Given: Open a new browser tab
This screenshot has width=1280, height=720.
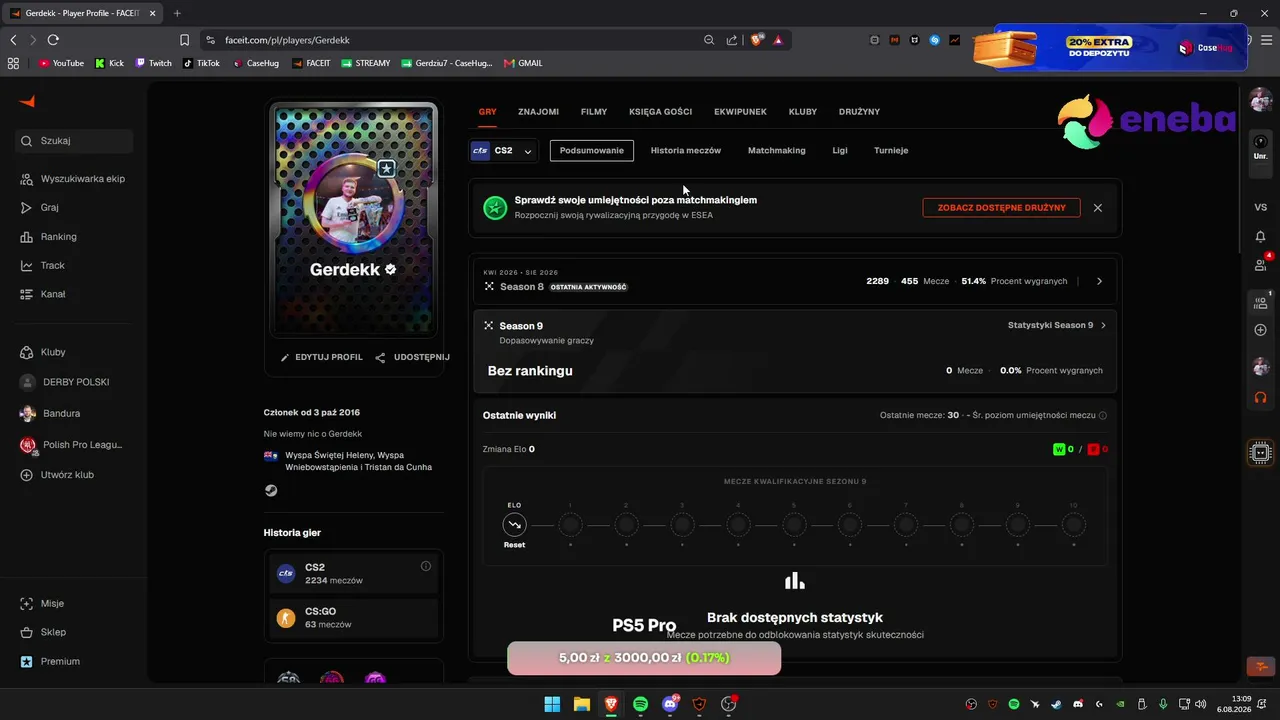Looking at the screenshot, I should coord(177,13).
